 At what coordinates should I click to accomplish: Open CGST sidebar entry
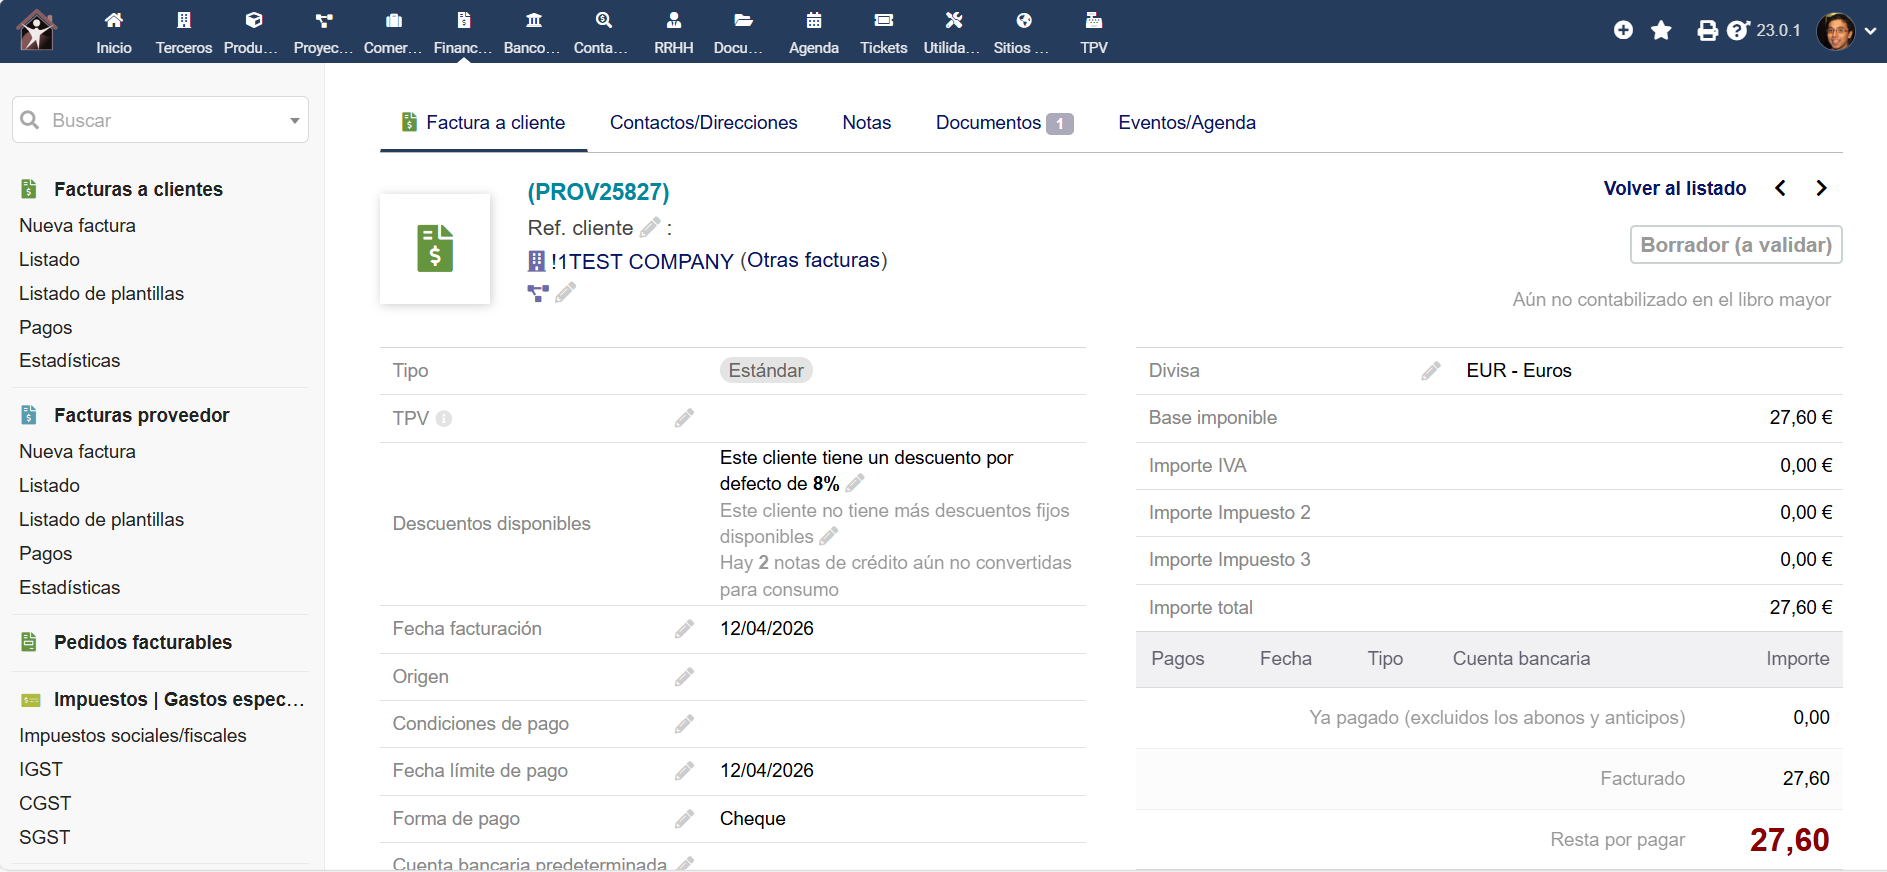[x=45, y=803]
